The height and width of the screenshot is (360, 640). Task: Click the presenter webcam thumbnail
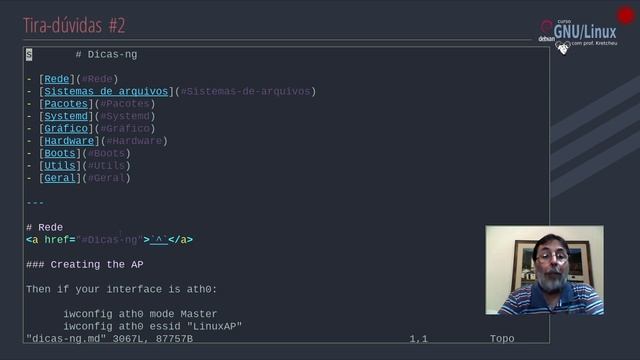(544, 270)
